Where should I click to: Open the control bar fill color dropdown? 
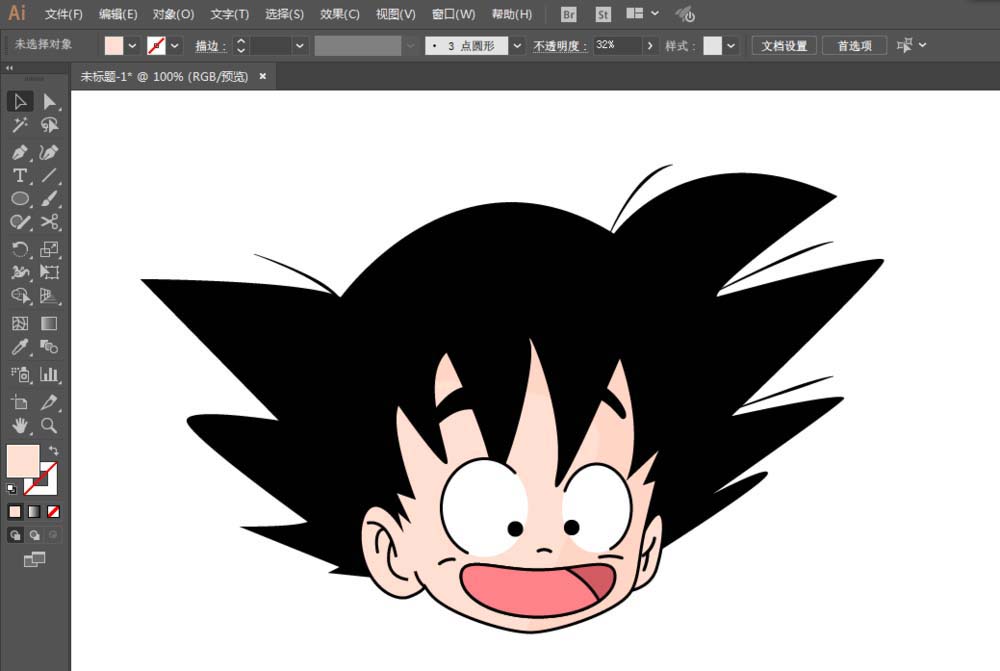pos(132,46)
